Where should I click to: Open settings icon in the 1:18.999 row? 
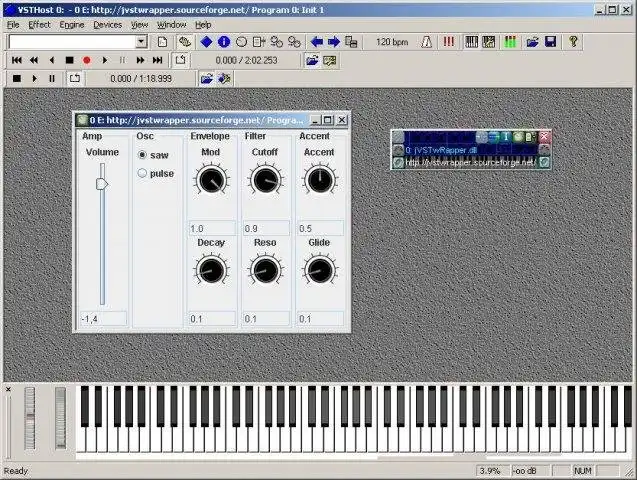coord(224,78)
